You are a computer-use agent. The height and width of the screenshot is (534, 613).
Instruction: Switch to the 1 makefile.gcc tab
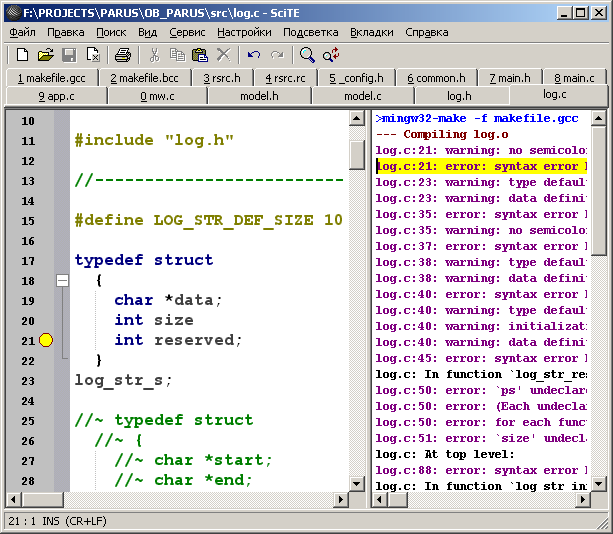pyautogui.click(x=51, y=77)
